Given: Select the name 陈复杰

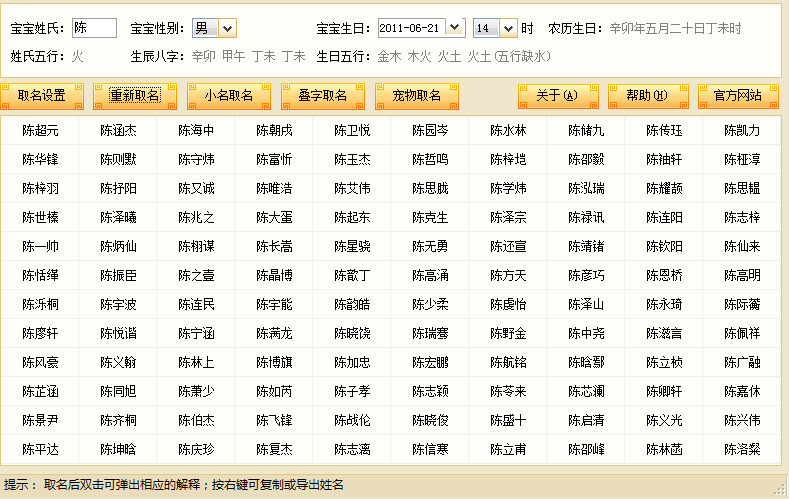Looking at the screenshot, I should pyautogui.click(x=274, y=449).
